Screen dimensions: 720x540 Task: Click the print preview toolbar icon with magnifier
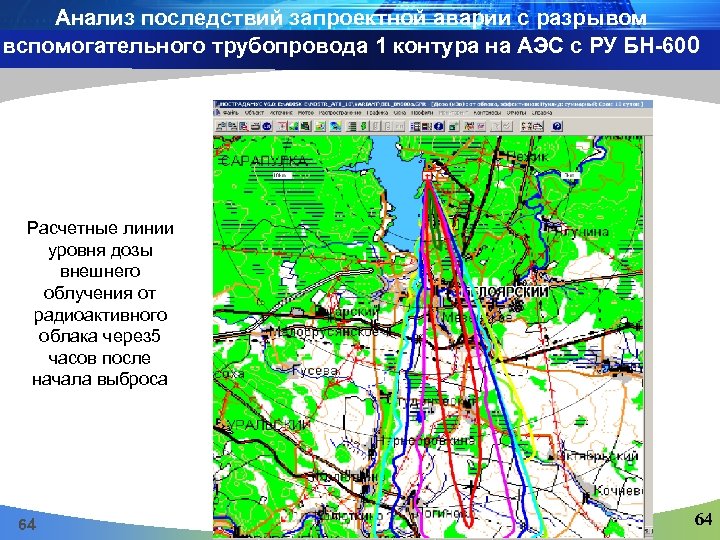point(244,126)
